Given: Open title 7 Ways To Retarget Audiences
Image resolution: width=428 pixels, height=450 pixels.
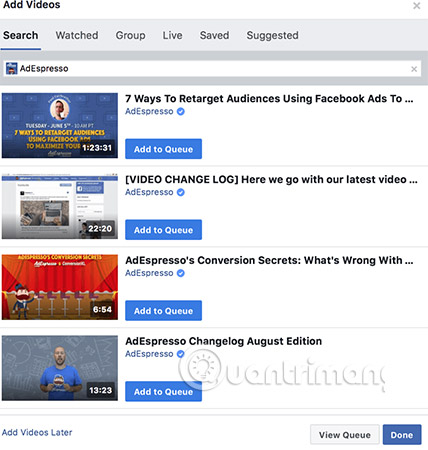Looking at the screenshot, I should 269,99.
